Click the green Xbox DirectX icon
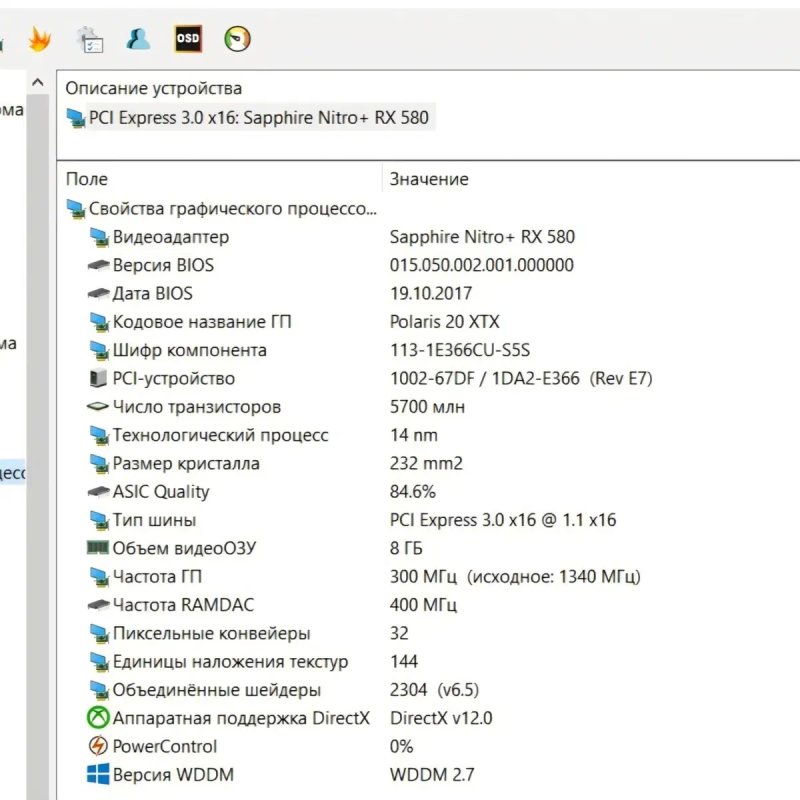The image size is (800, 800). point(98,718)
